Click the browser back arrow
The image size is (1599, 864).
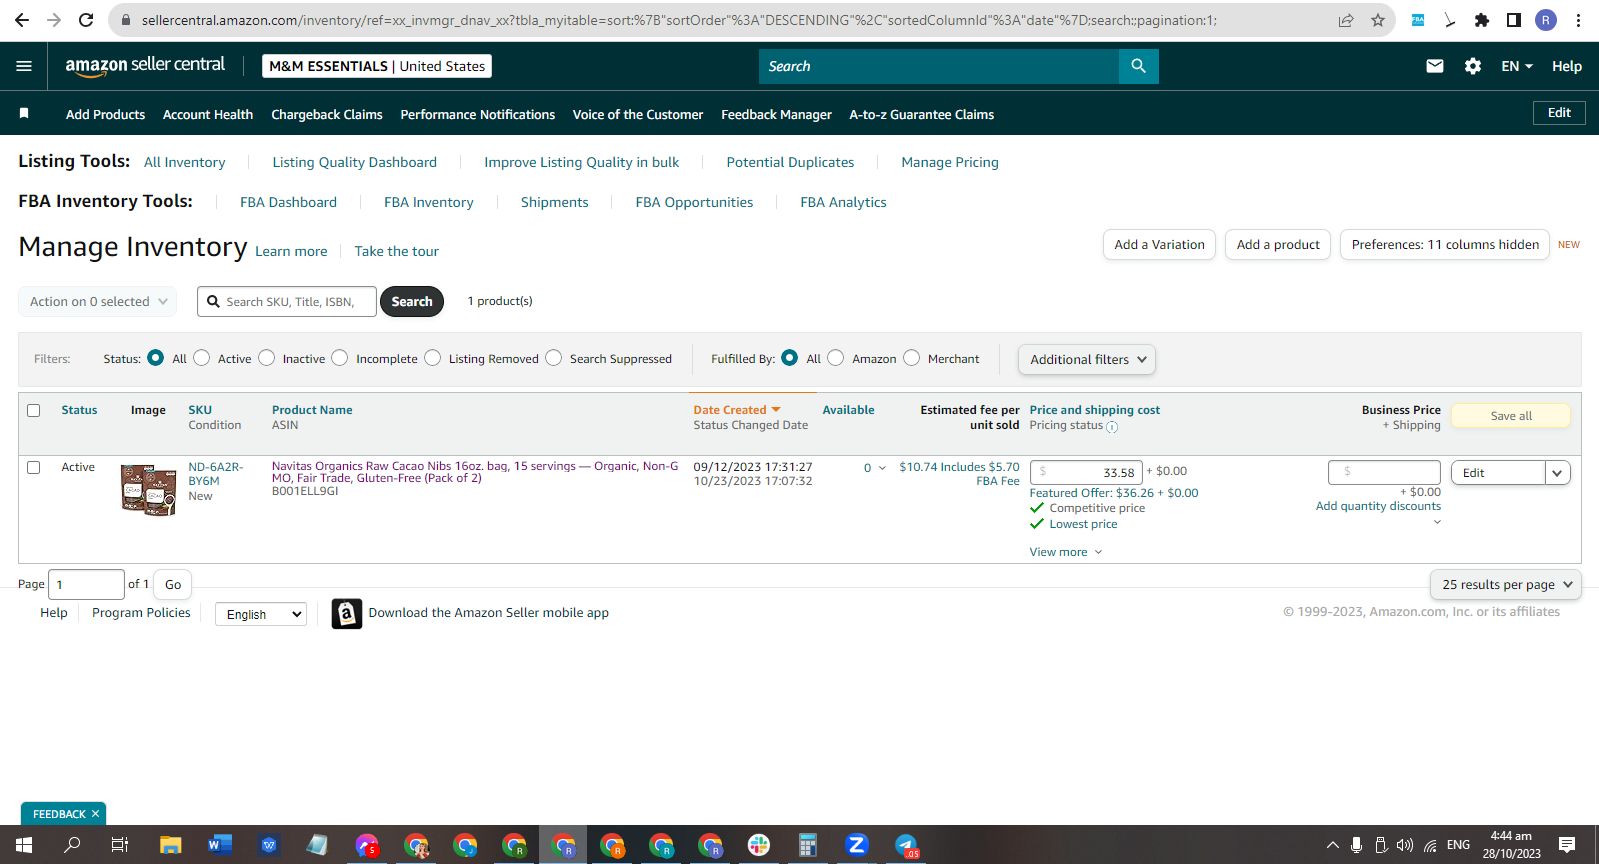22,20
